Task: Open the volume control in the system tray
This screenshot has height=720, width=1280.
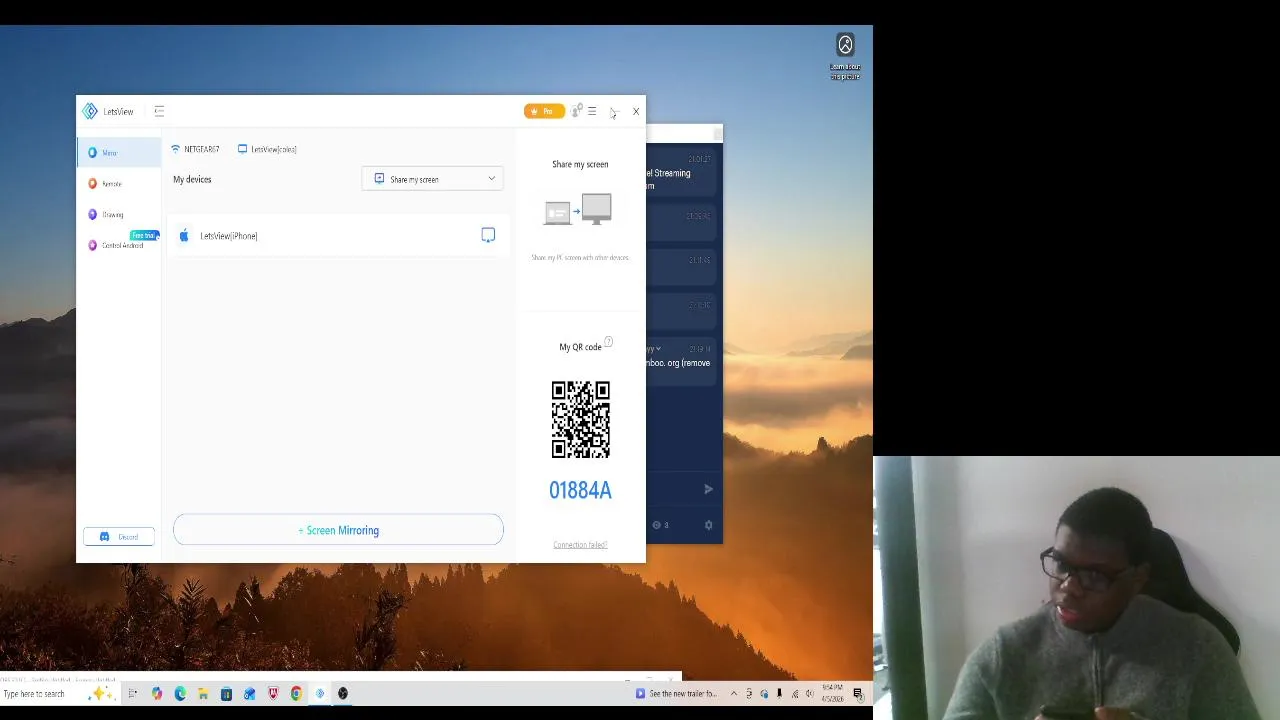Action: tap(810, 694)
